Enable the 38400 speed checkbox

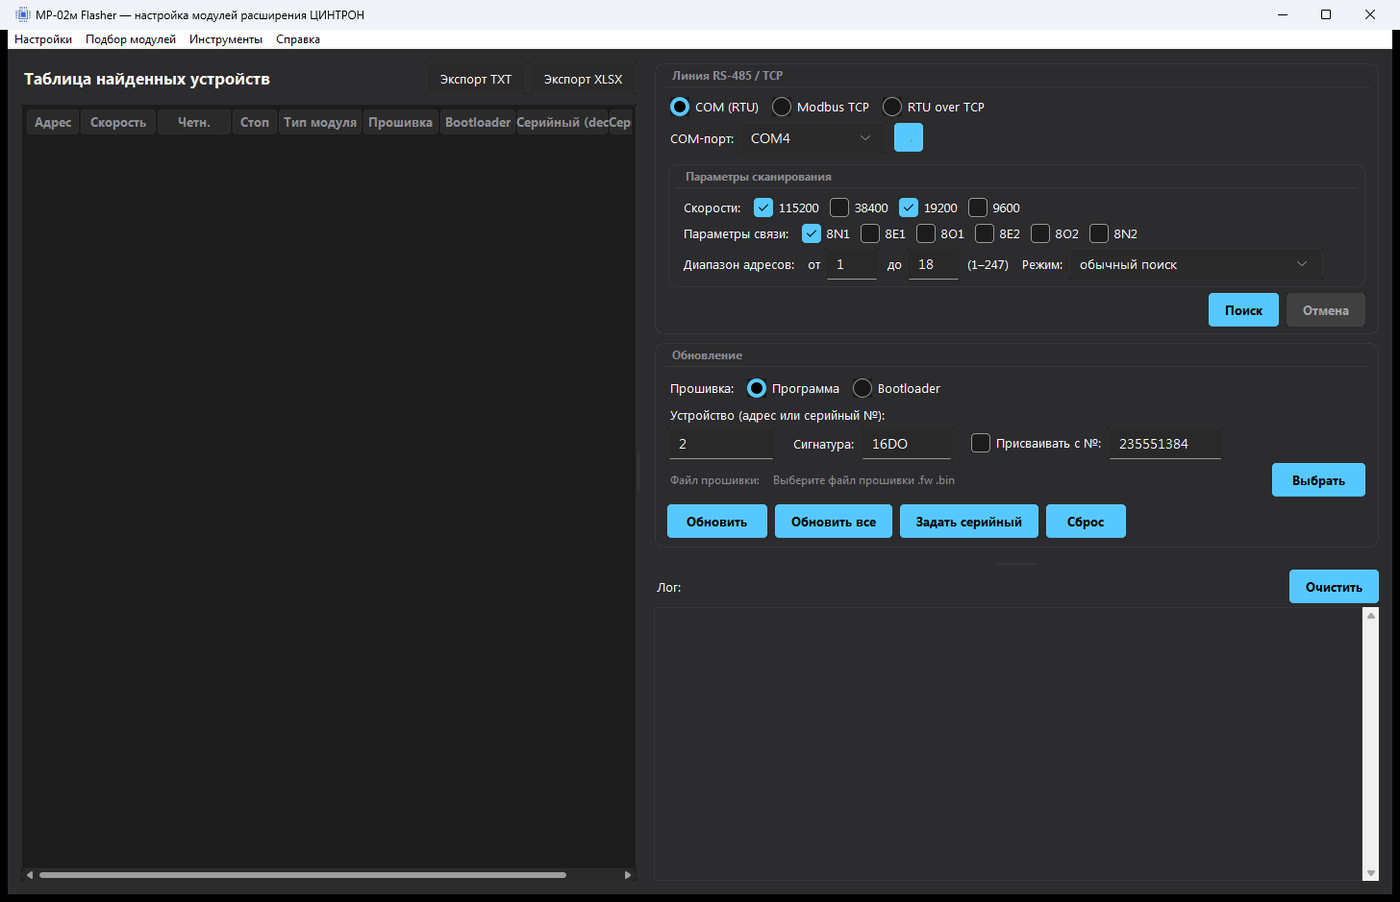[x=839, y=208]
